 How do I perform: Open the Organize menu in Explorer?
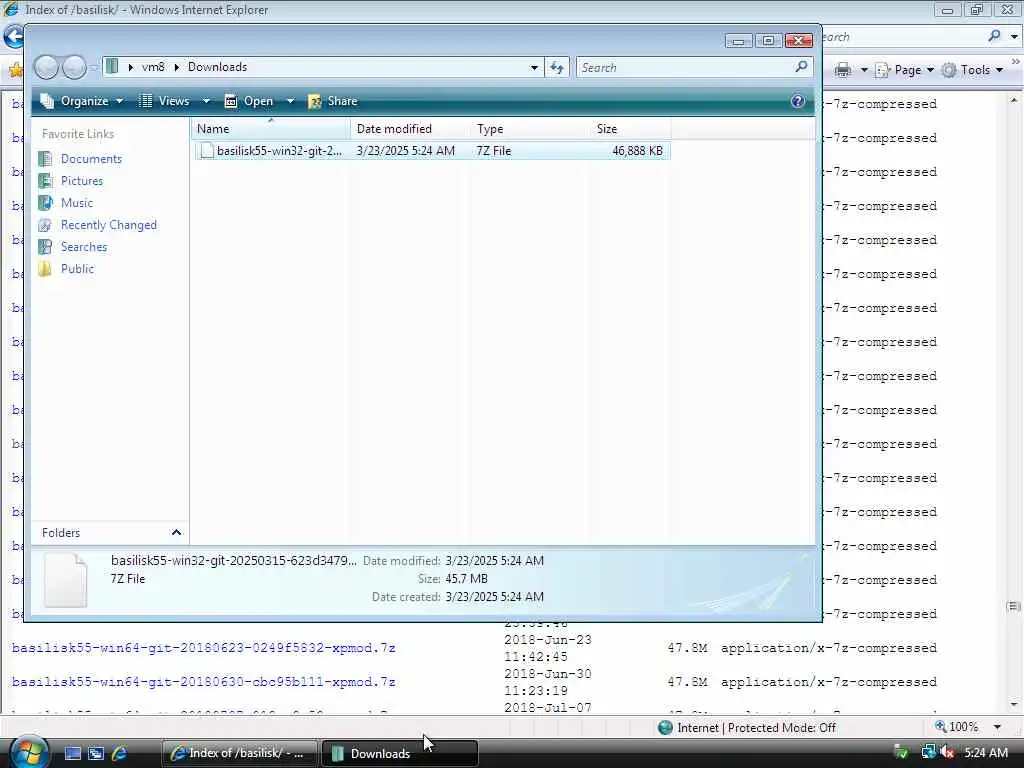coord(82,101)
